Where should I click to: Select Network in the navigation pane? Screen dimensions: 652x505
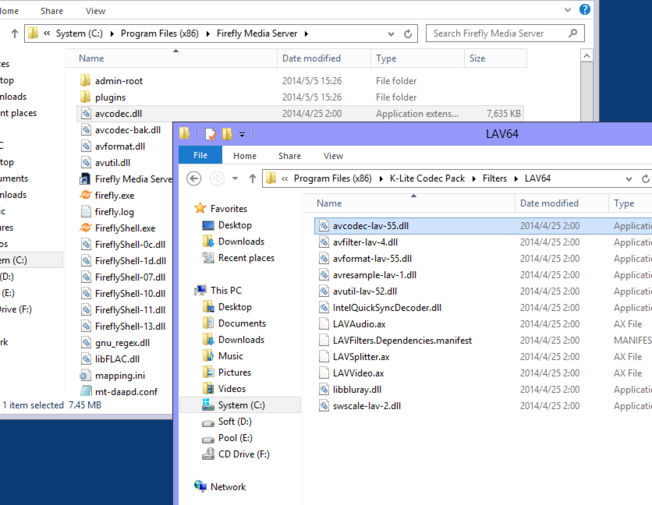point(227,487)
